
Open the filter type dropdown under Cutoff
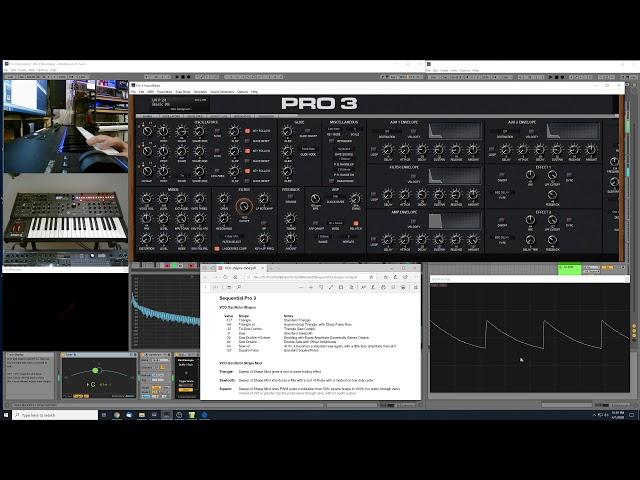[x=231, y=236]
